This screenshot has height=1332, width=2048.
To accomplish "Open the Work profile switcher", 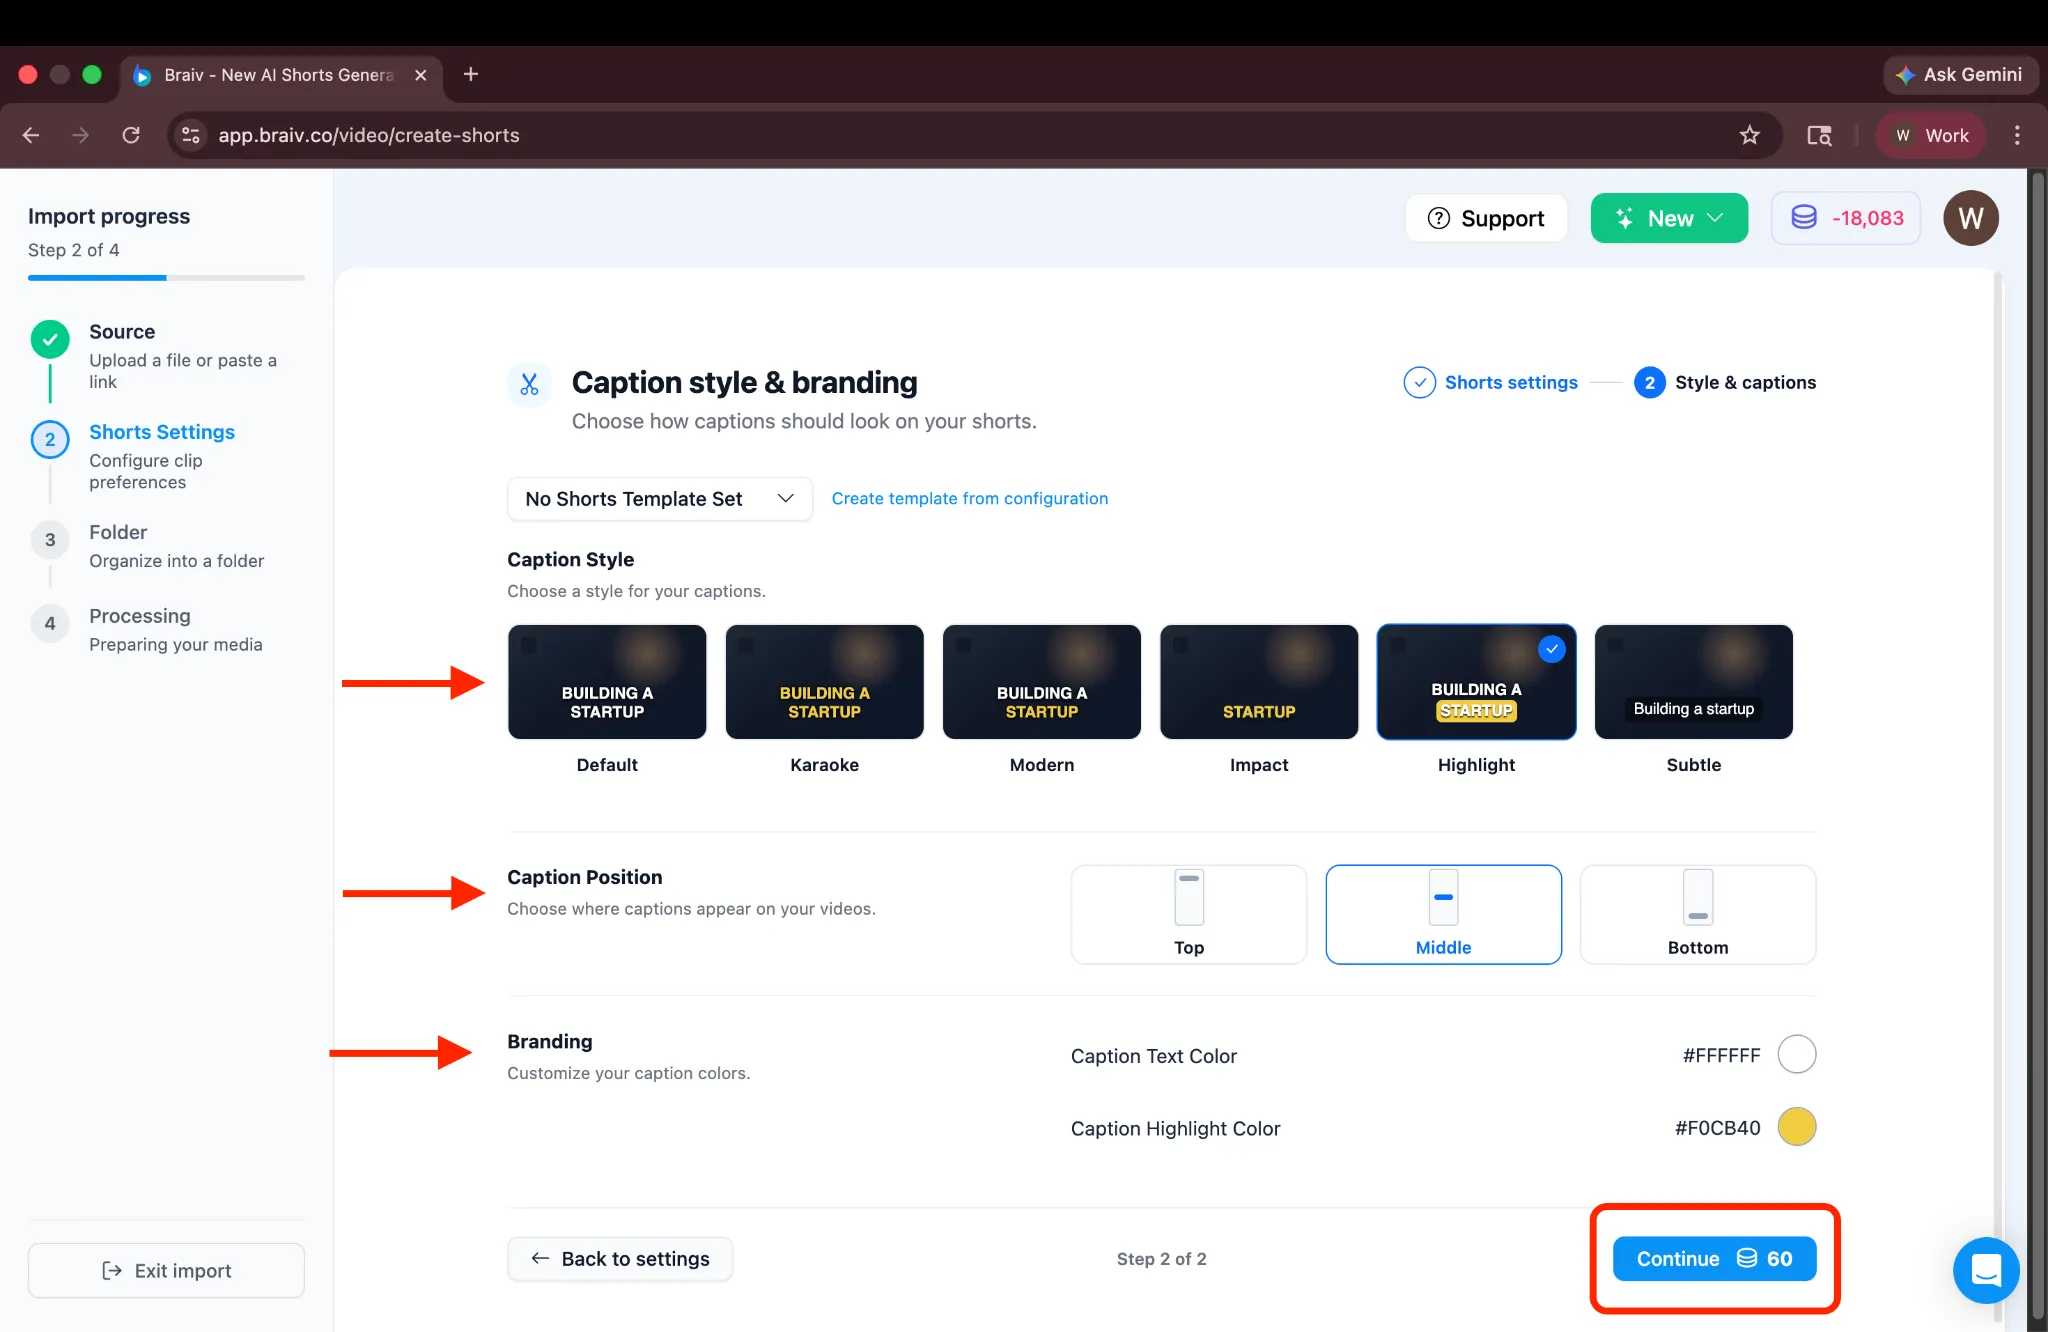I will [1931, 135].
